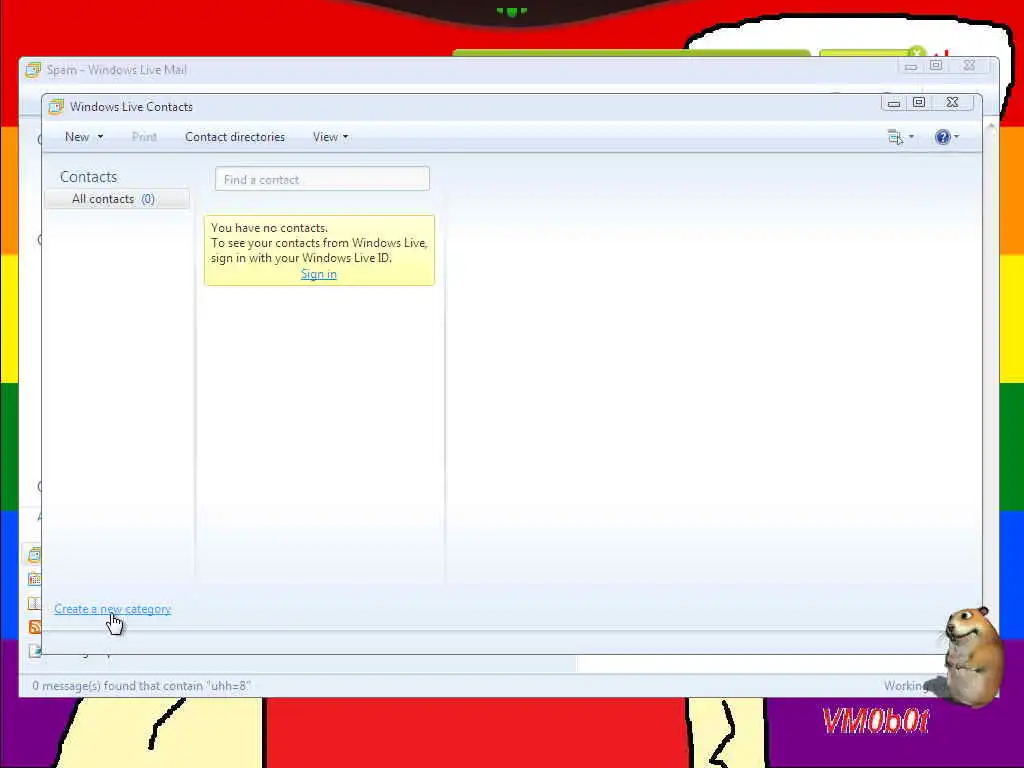1024x768 pixels.
Task: Open the New menu in Contacts toolbar
Action: pos(77,137)
